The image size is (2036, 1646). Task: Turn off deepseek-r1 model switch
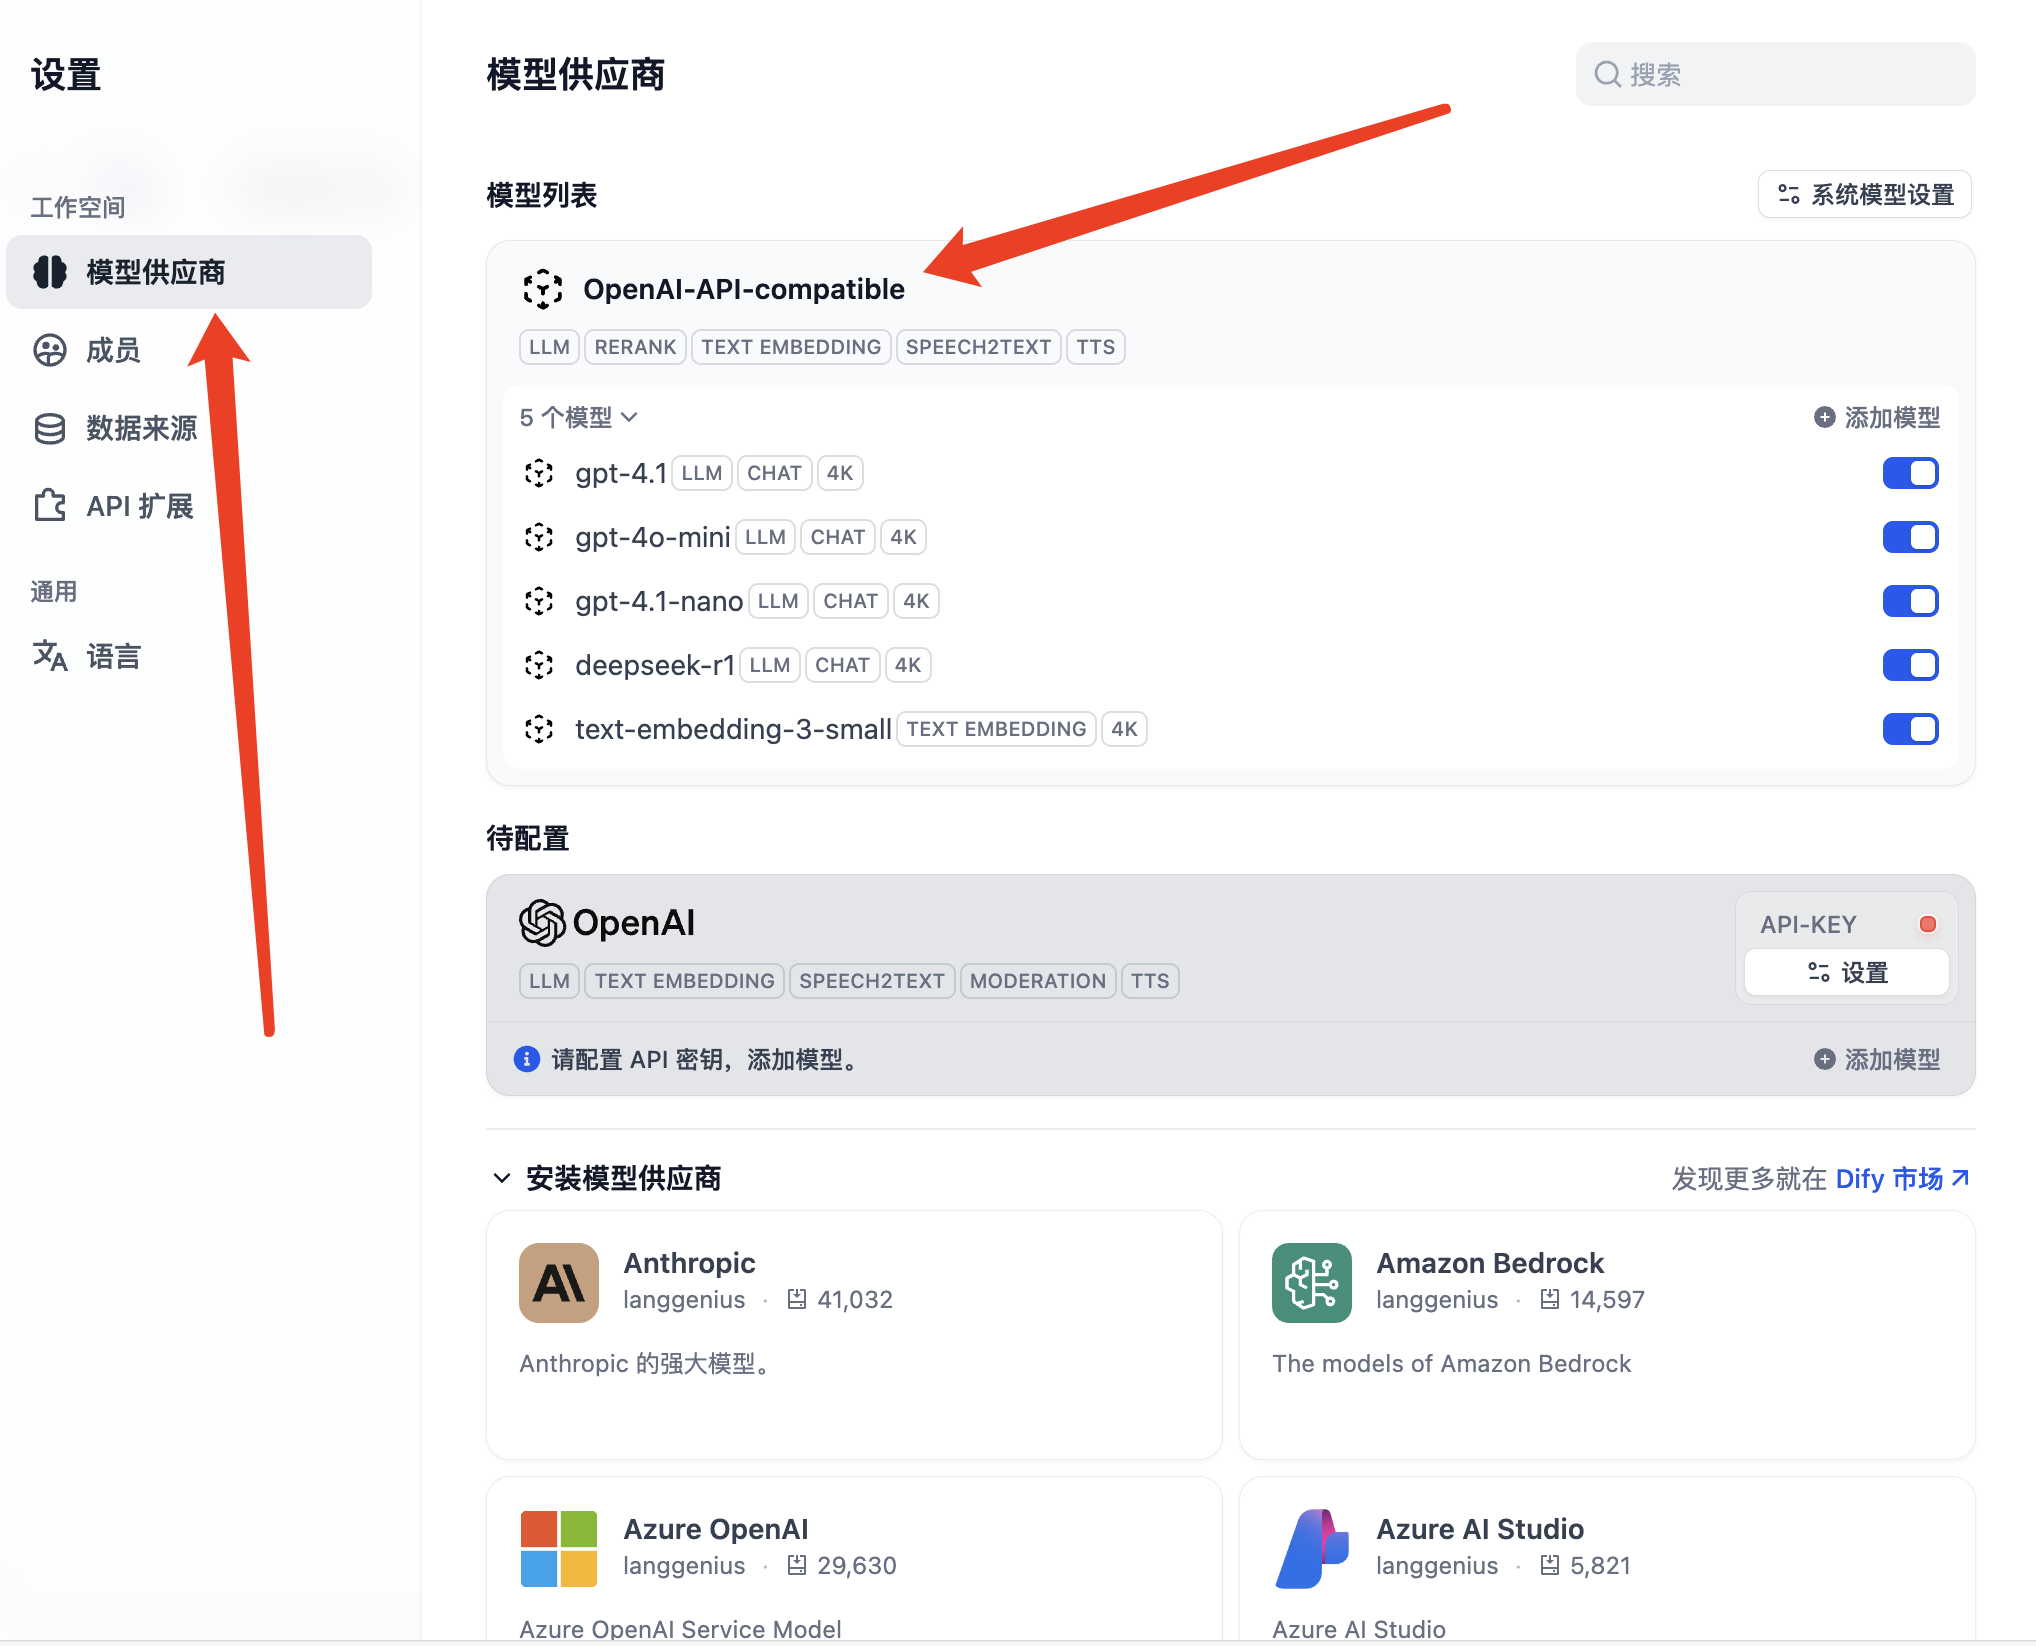point(1911,665)
